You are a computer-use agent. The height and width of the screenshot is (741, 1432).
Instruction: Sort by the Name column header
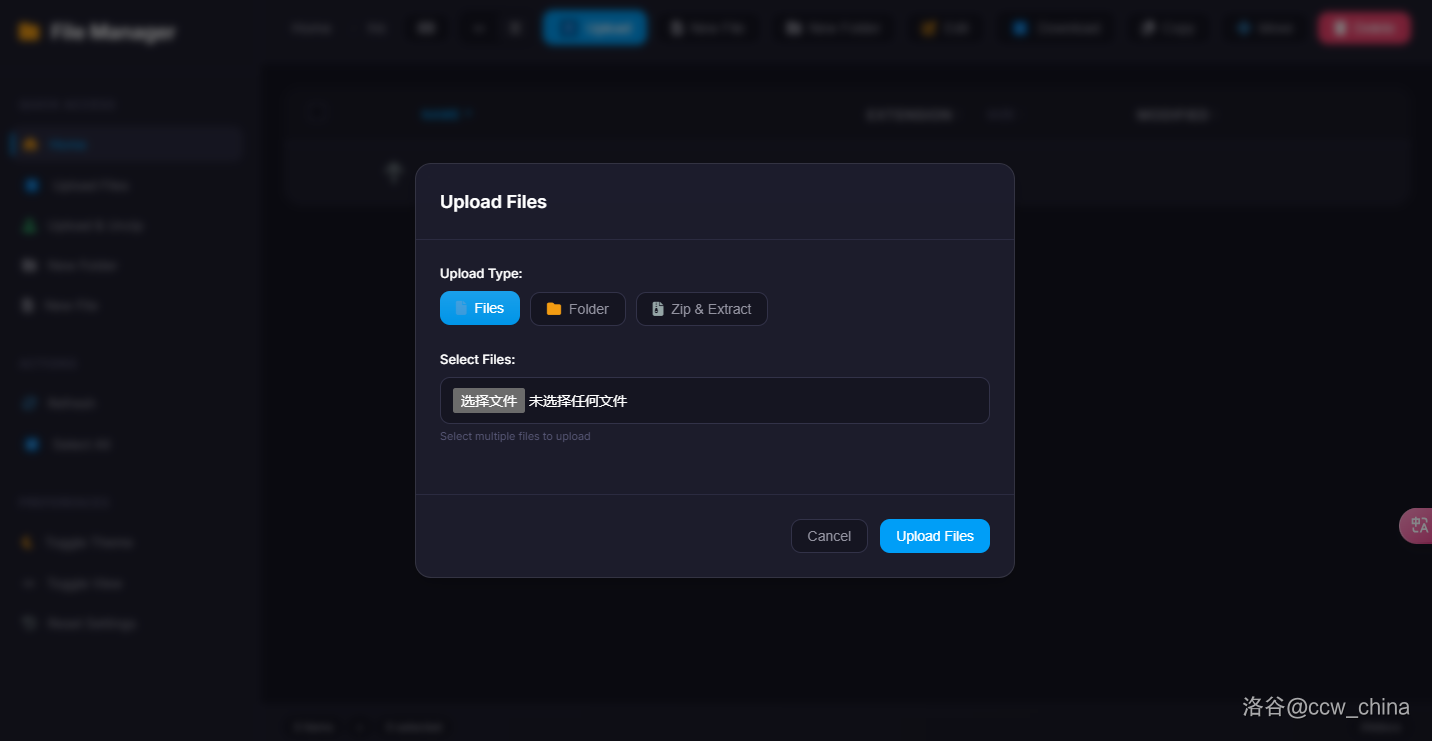[445, 115]
